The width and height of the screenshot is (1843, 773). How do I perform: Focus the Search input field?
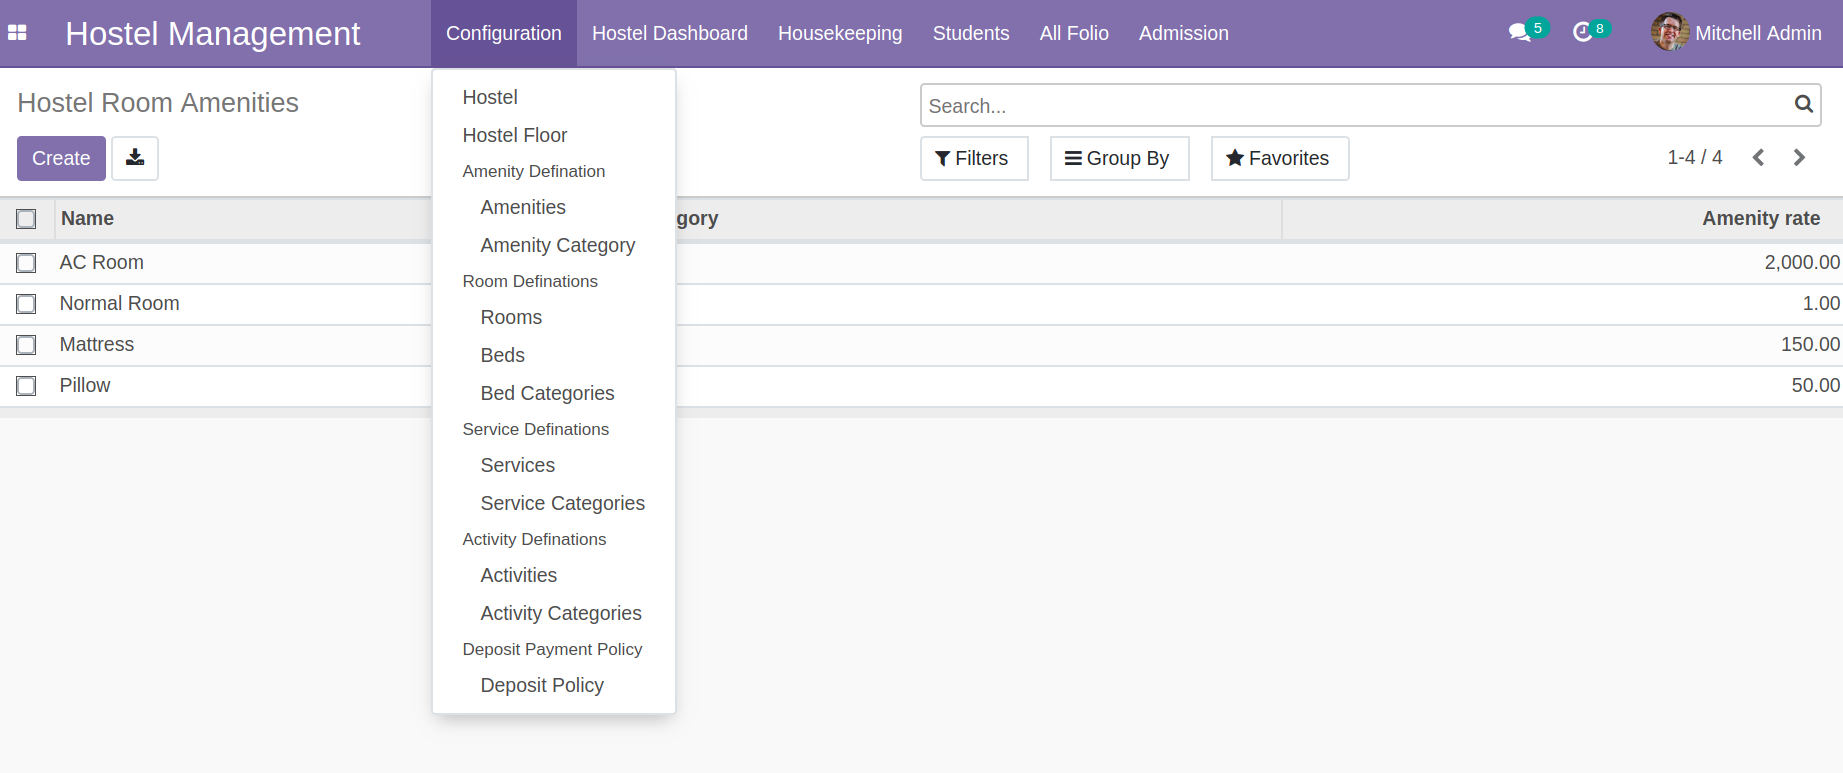point(1356,105)
